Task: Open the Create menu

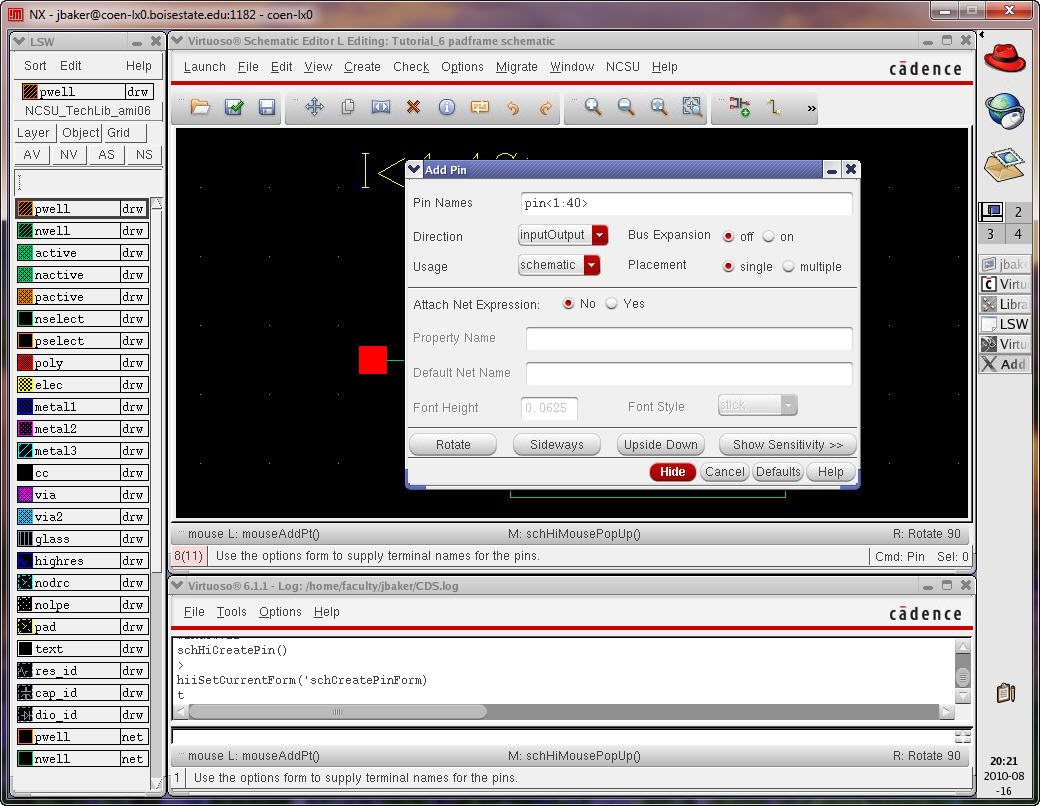Action: [x=362, y=67]
